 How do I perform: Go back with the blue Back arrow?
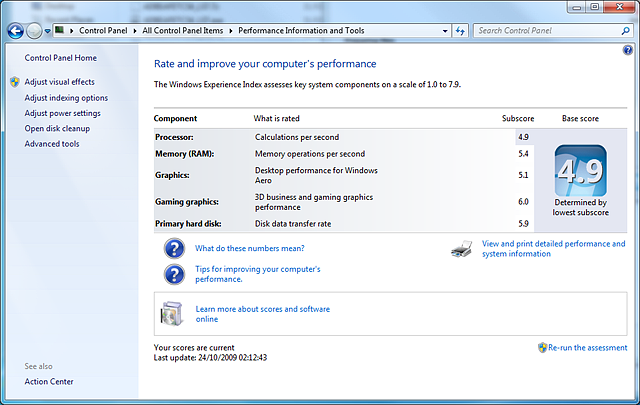click(16, 31)
